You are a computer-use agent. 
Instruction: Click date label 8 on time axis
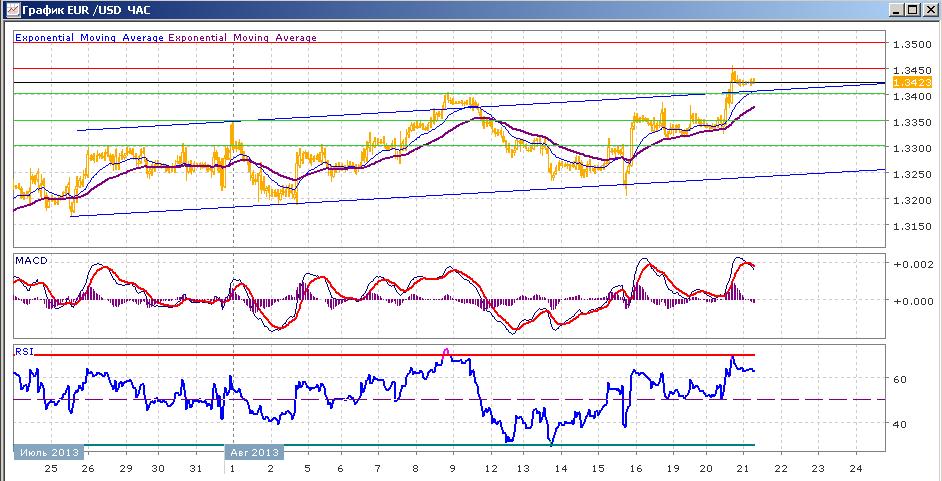[415, 468]
